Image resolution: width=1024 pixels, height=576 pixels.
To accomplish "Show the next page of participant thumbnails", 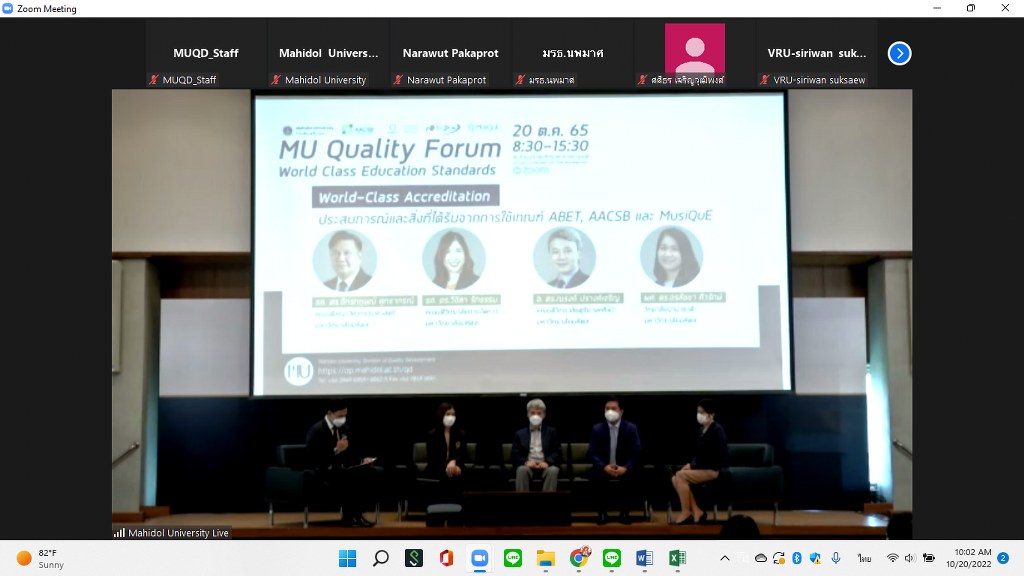I will (899, 54).
